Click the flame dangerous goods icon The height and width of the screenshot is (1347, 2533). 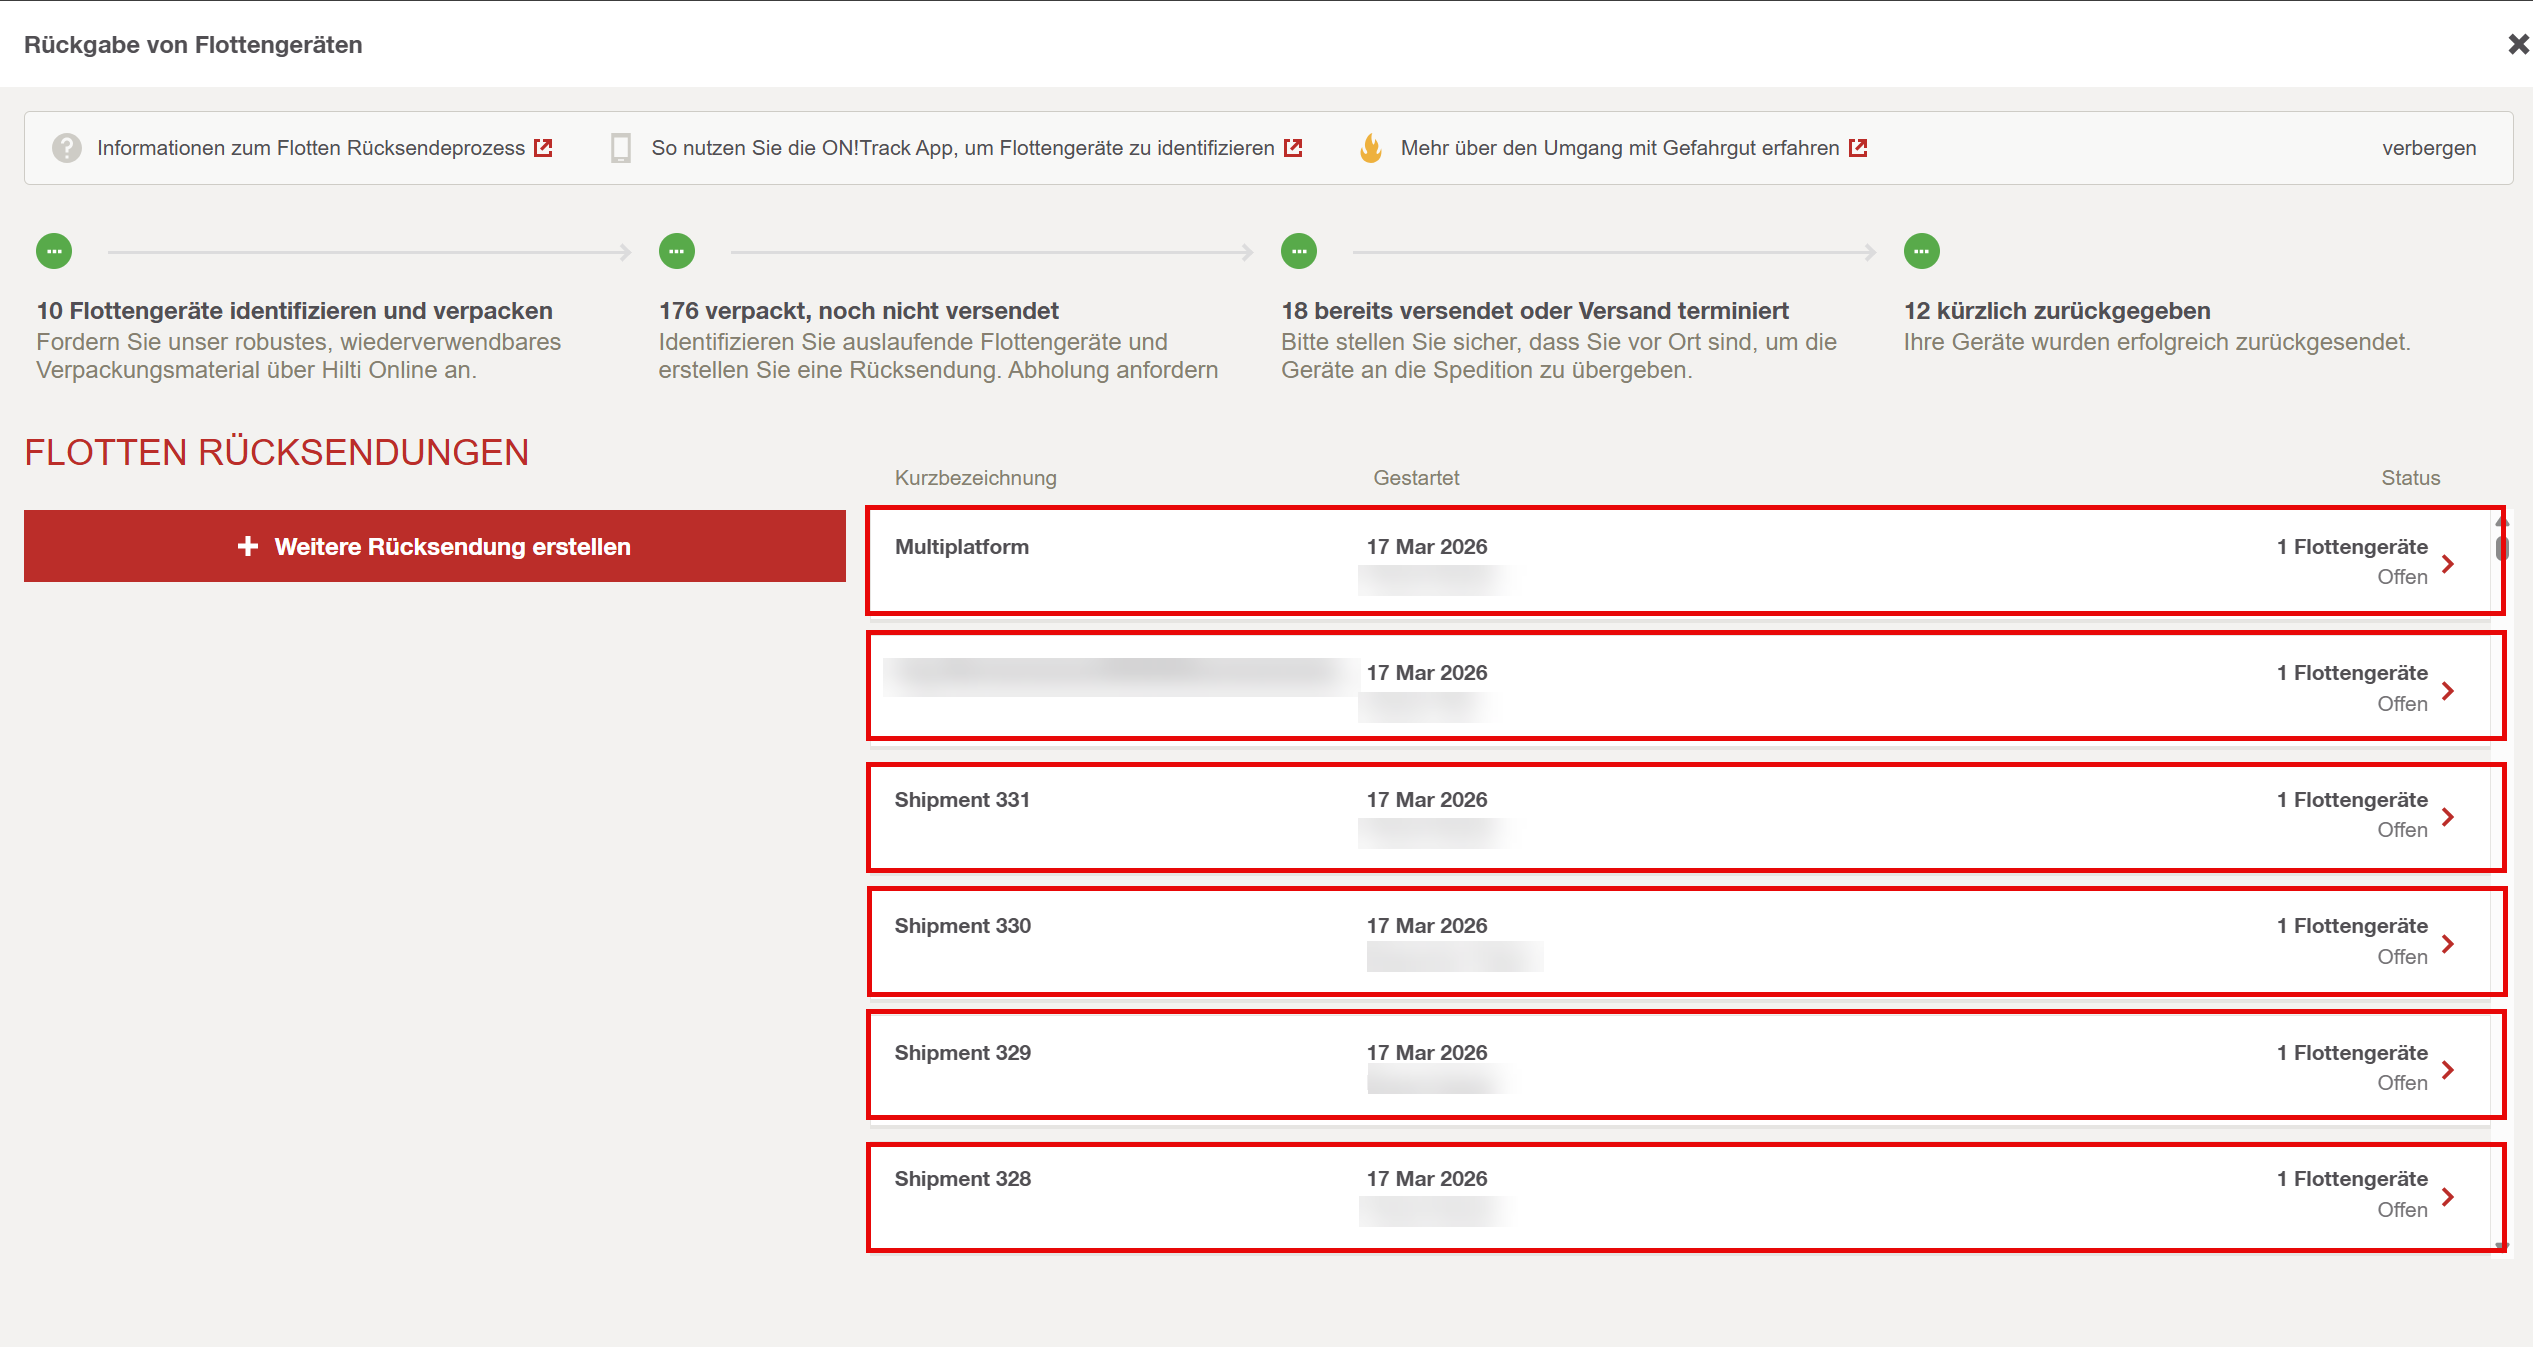click(1371, 148)
